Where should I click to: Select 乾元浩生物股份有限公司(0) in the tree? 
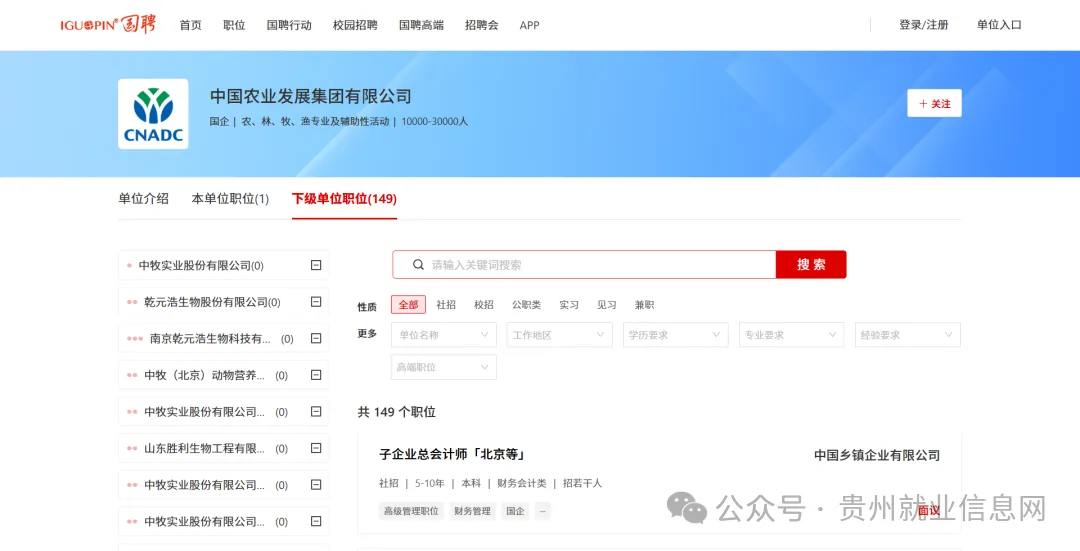[212, 302]
